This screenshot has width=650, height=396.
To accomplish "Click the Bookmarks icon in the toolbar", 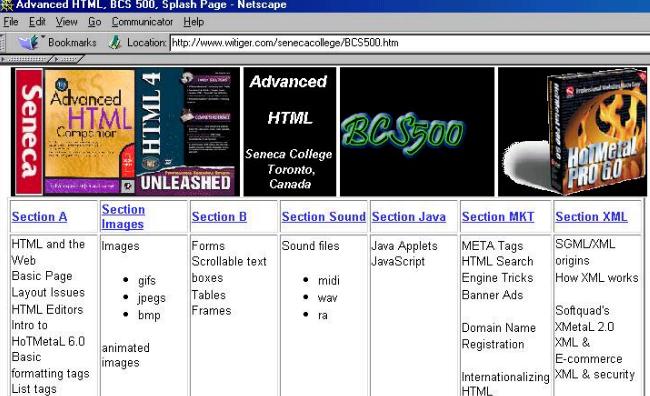I will point(29,42).
